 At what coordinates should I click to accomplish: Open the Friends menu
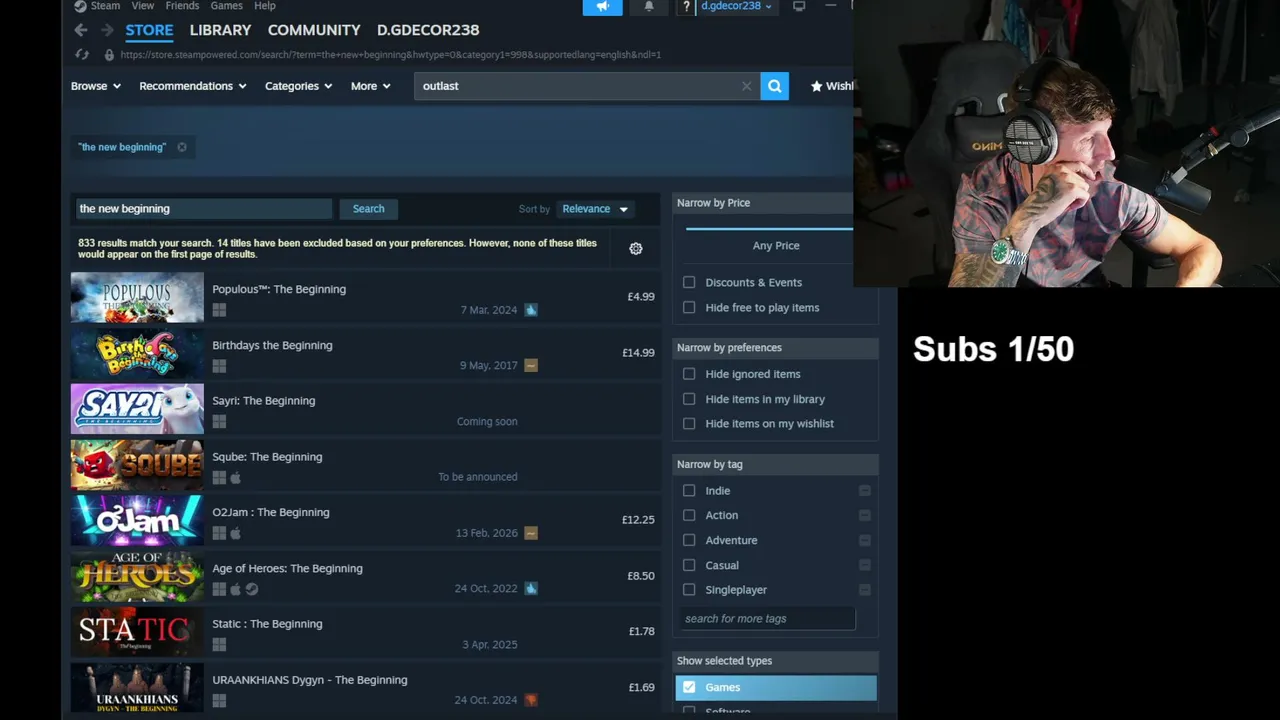point(182,6)
